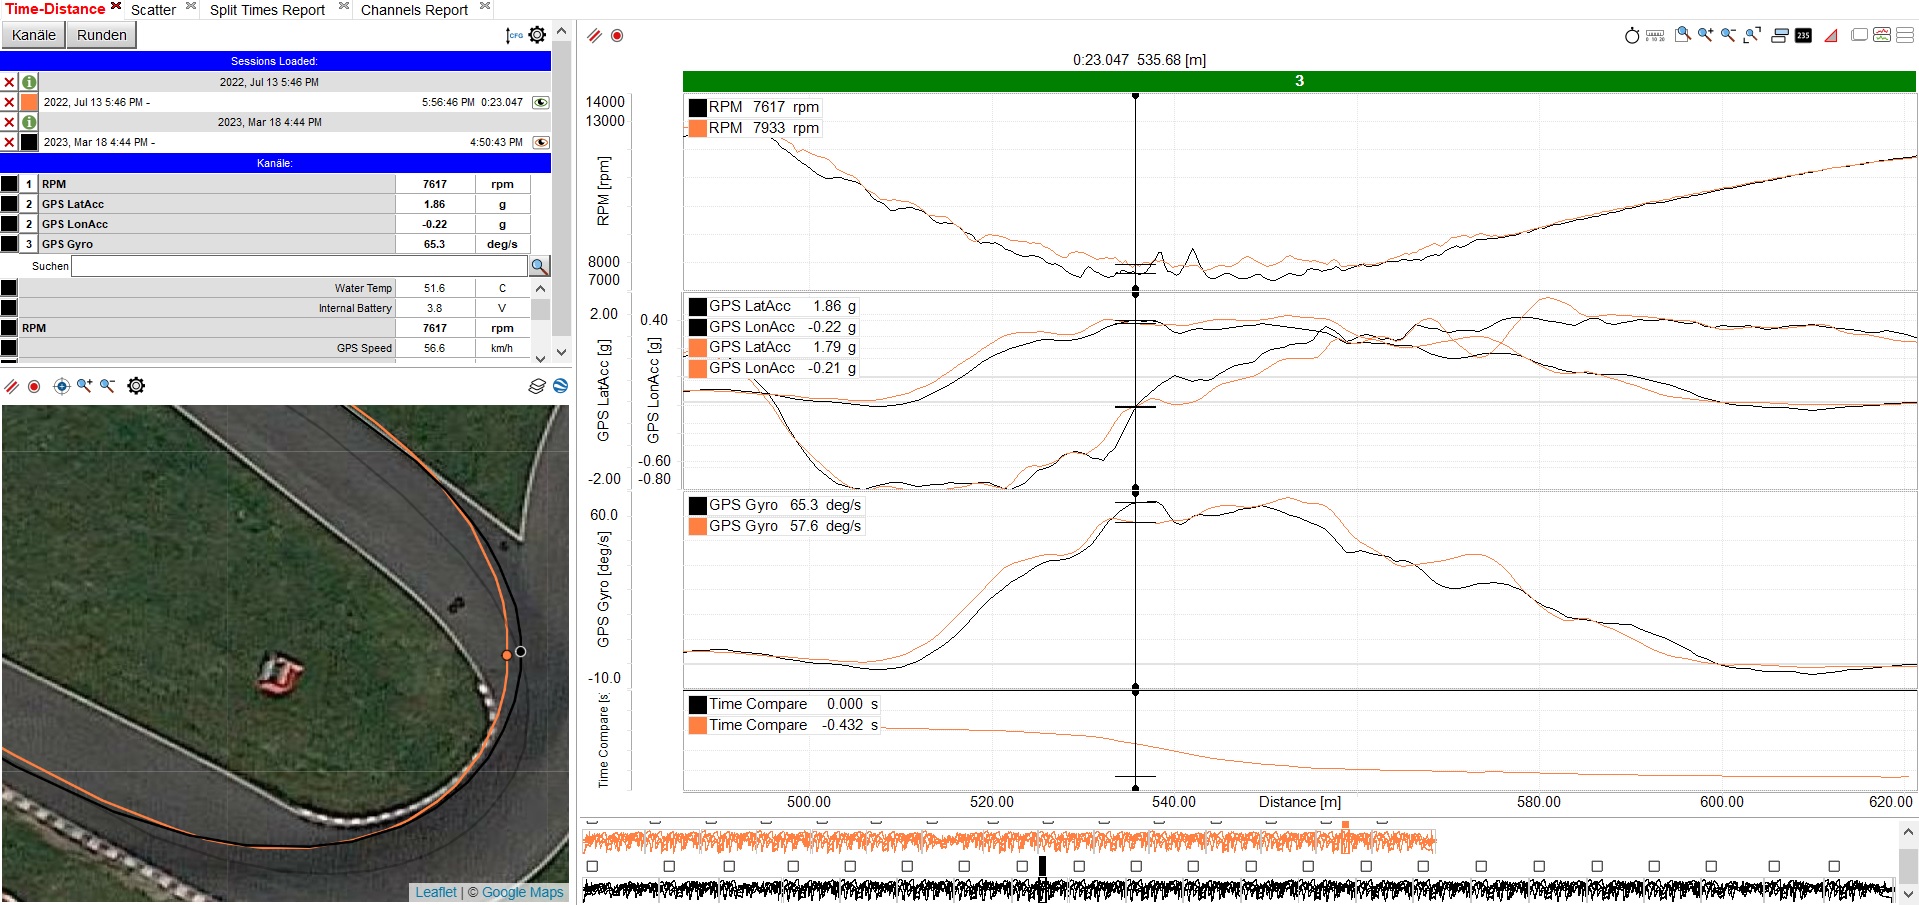Click the orange color swatch of 2022 lap
The image size is (1919, 905).
(29, 102)
